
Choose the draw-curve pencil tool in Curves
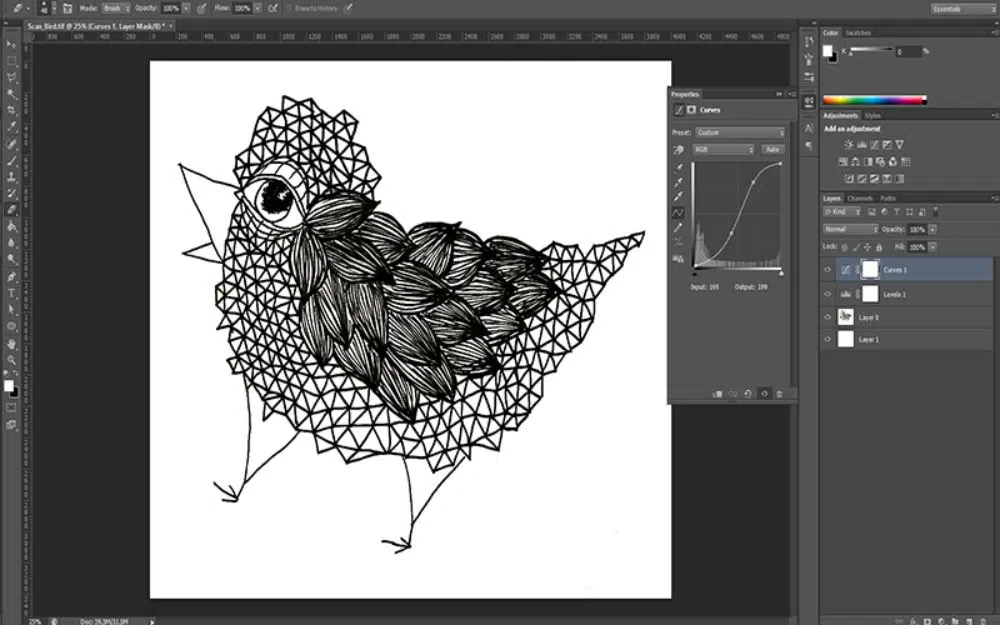click(x=679, y=227)
